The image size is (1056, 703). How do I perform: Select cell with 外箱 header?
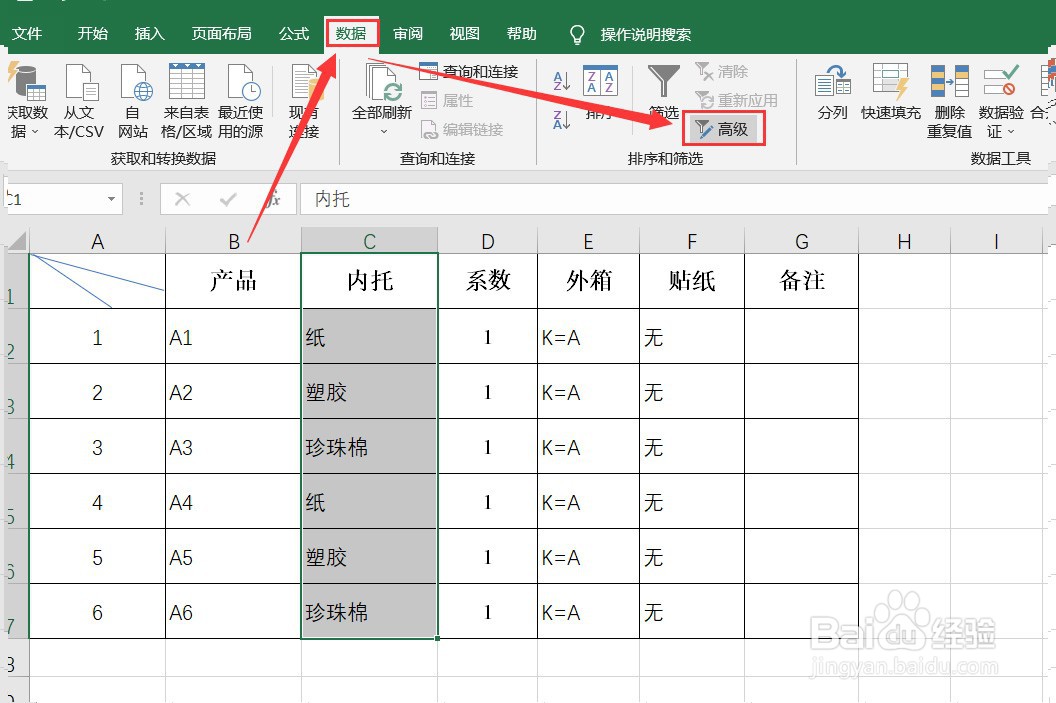point(589,281)
